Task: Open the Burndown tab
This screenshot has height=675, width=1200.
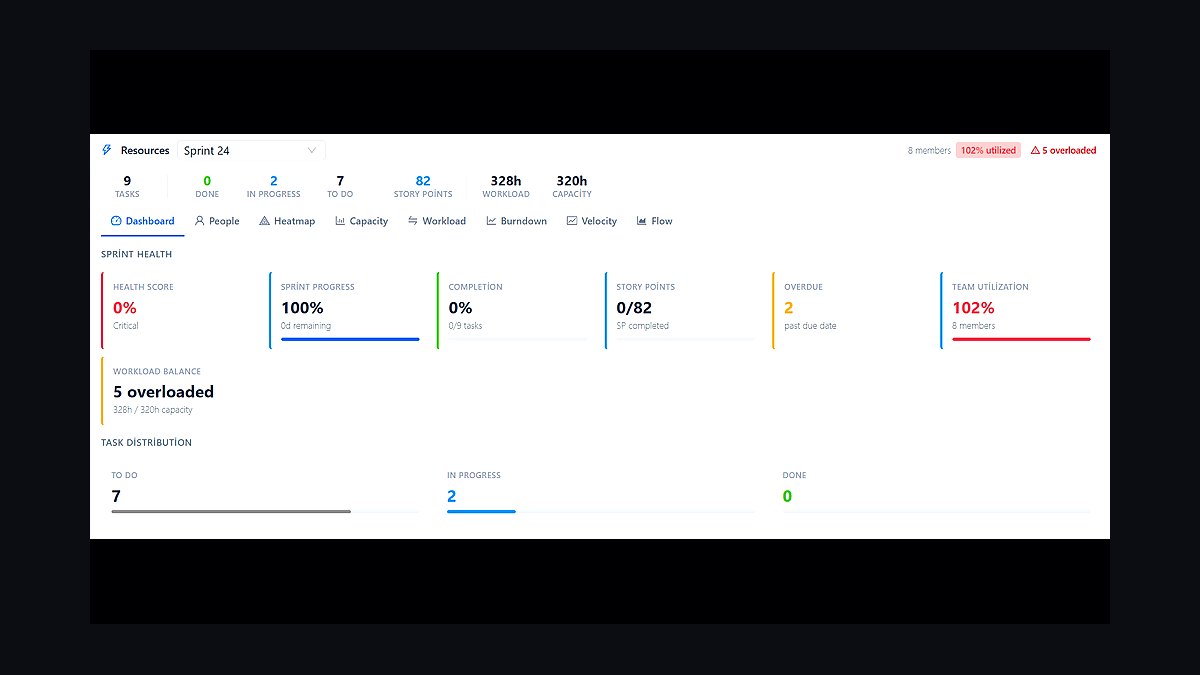Action: point(517,221)
